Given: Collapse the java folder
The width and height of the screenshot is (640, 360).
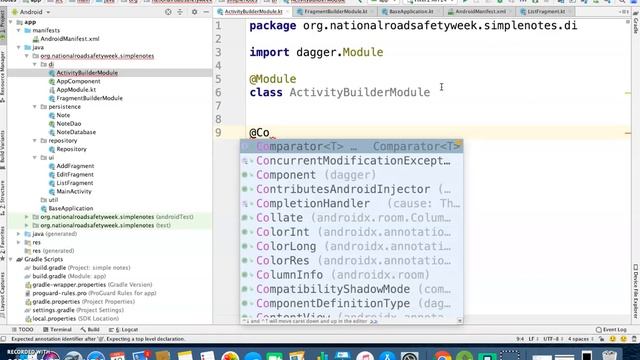Looking at the screenshot, I should (19, 47).
